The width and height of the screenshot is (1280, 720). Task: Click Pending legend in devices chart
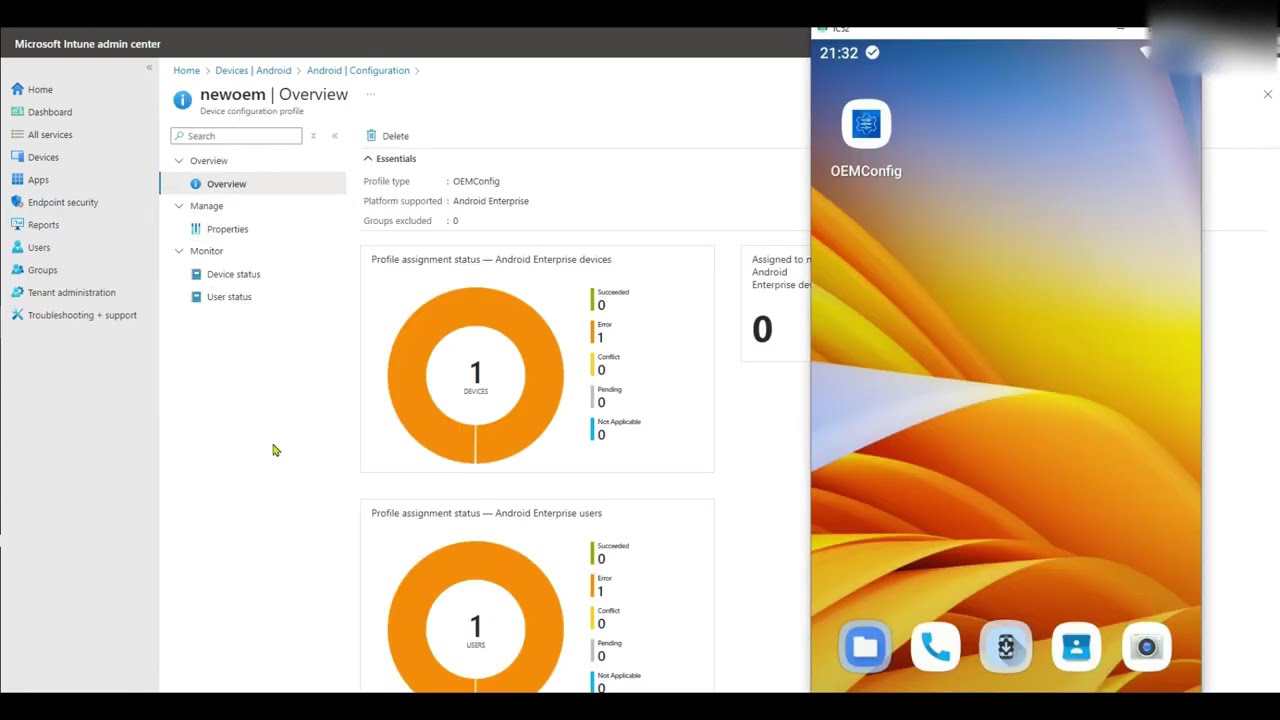[x=607, y=397]
